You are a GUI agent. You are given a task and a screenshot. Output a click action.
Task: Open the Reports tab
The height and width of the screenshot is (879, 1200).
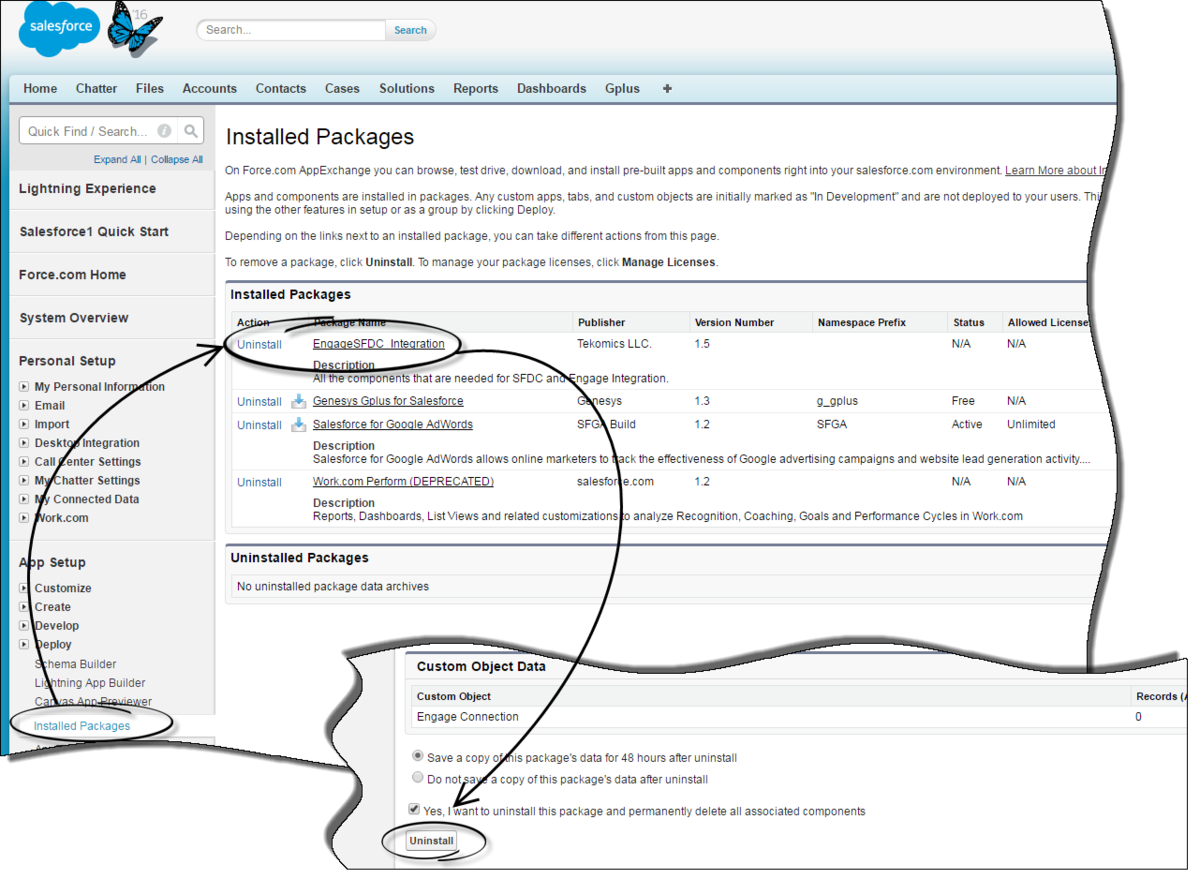pyautogui.click(x=475, y=88)
